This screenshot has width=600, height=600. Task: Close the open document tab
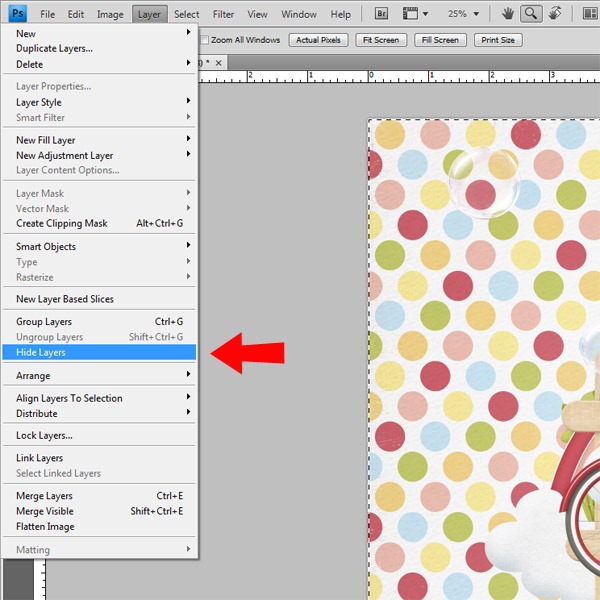tap(218, 63)
